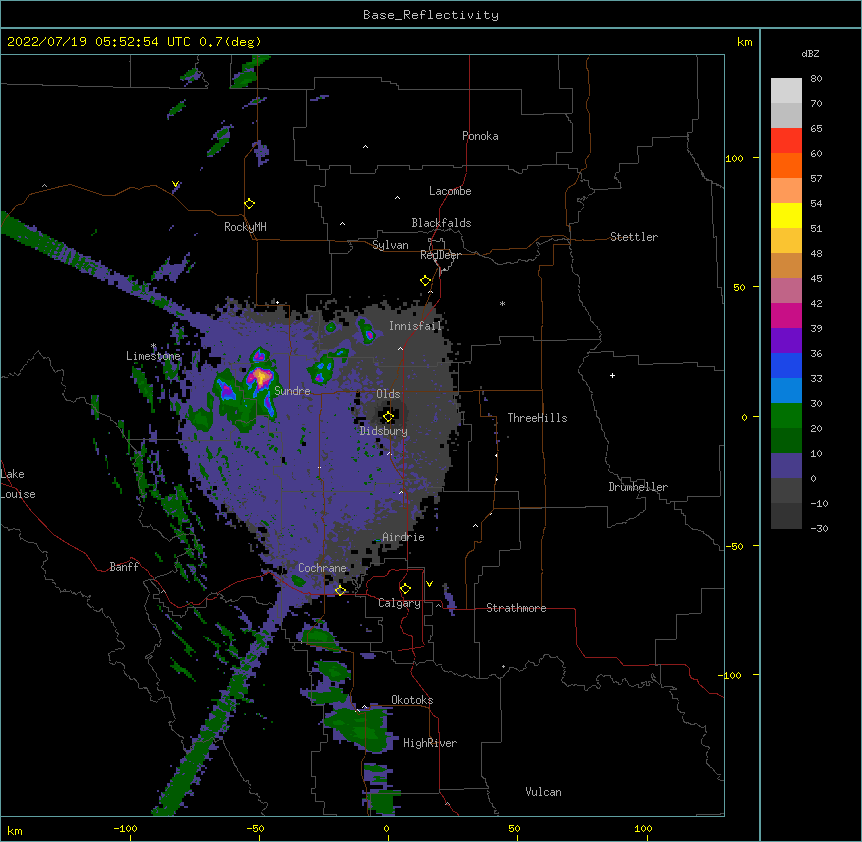The height and width of the screenshot is (842, 862).
Task: Click the yellow diamond marker above Calgary label
Action: point(405,589)
